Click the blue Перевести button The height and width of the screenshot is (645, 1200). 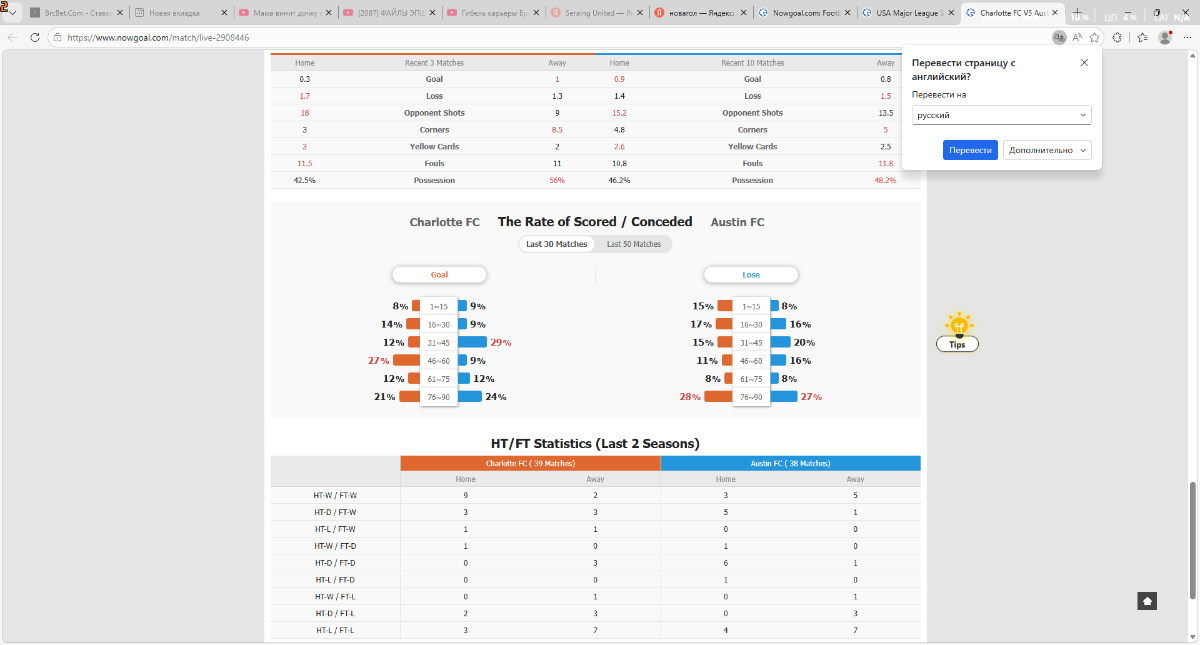pyautogui.click(x=970, y=150)
